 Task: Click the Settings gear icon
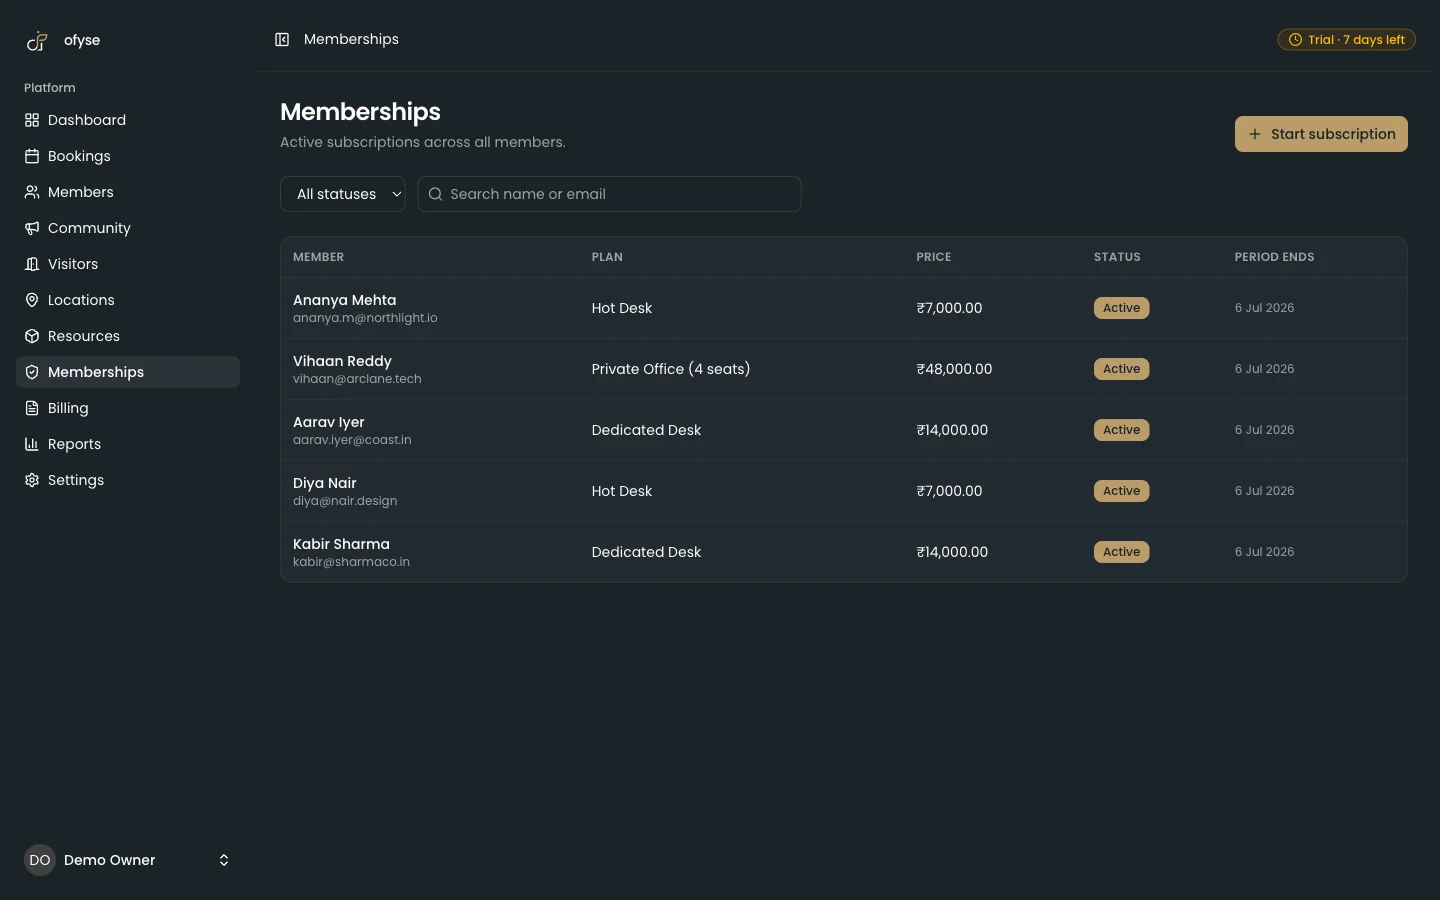coord(32,480)
